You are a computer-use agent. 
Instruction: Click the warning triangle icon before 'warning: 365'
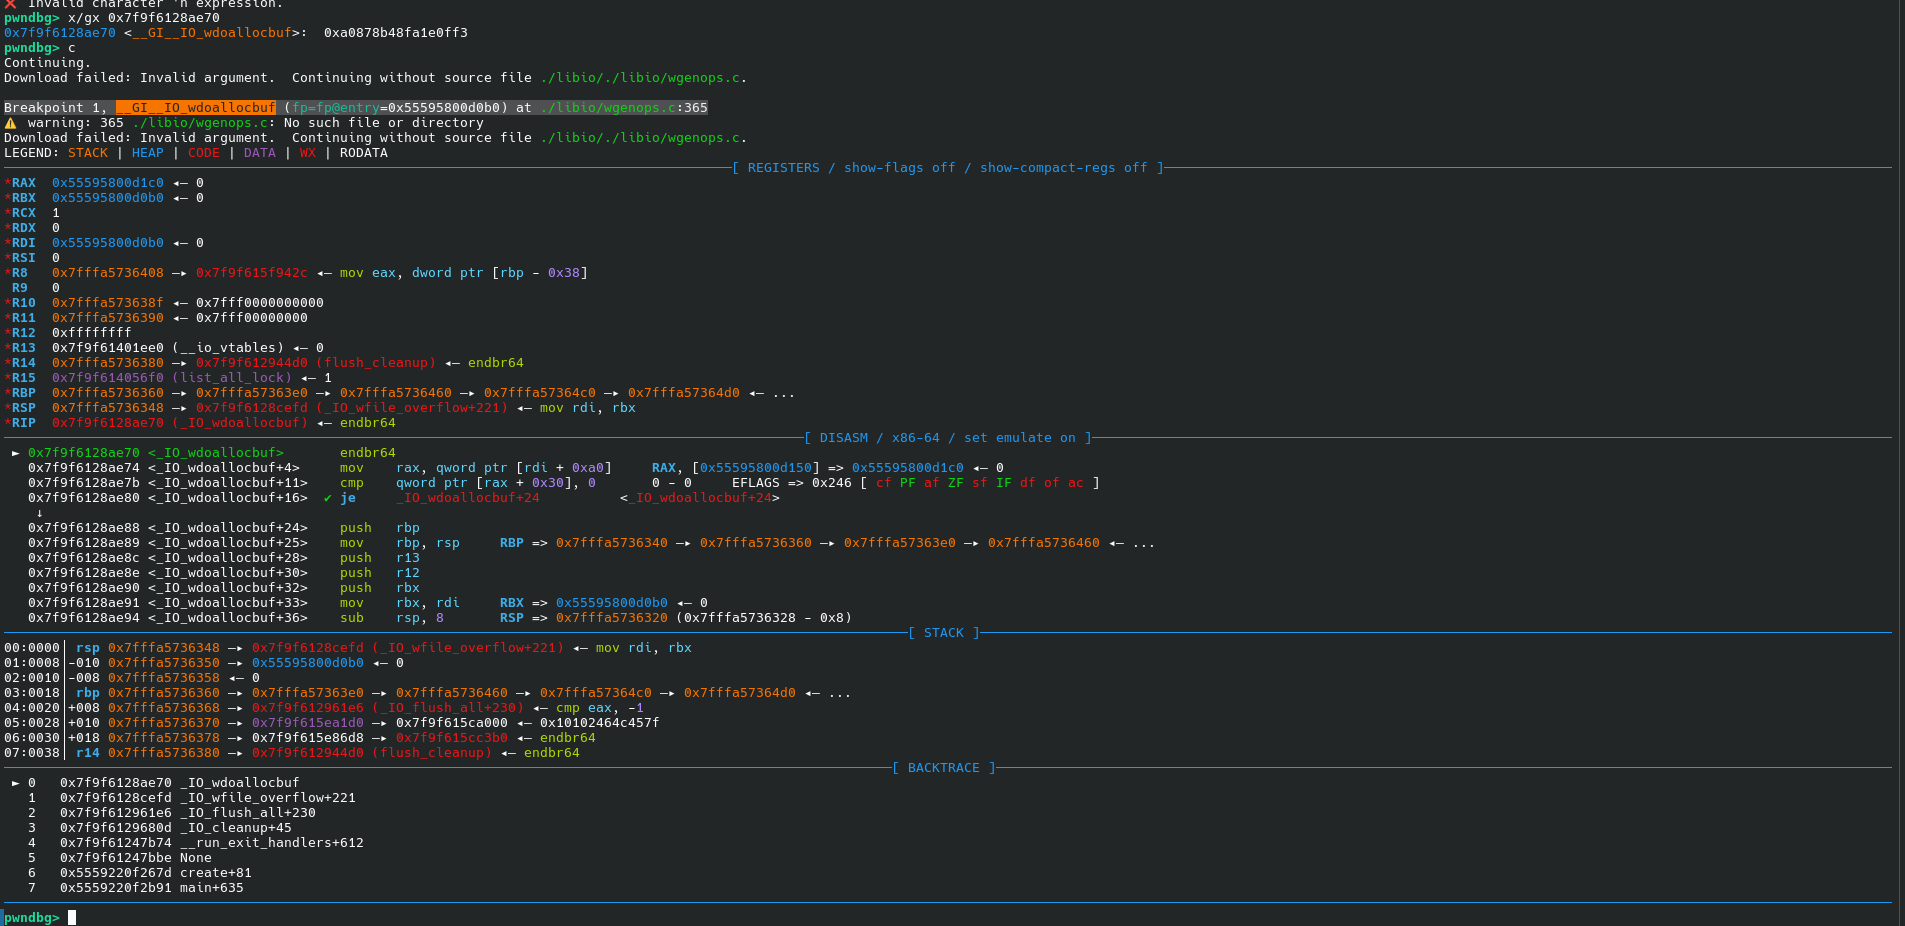pyautogui.click(x=11, y=123)
